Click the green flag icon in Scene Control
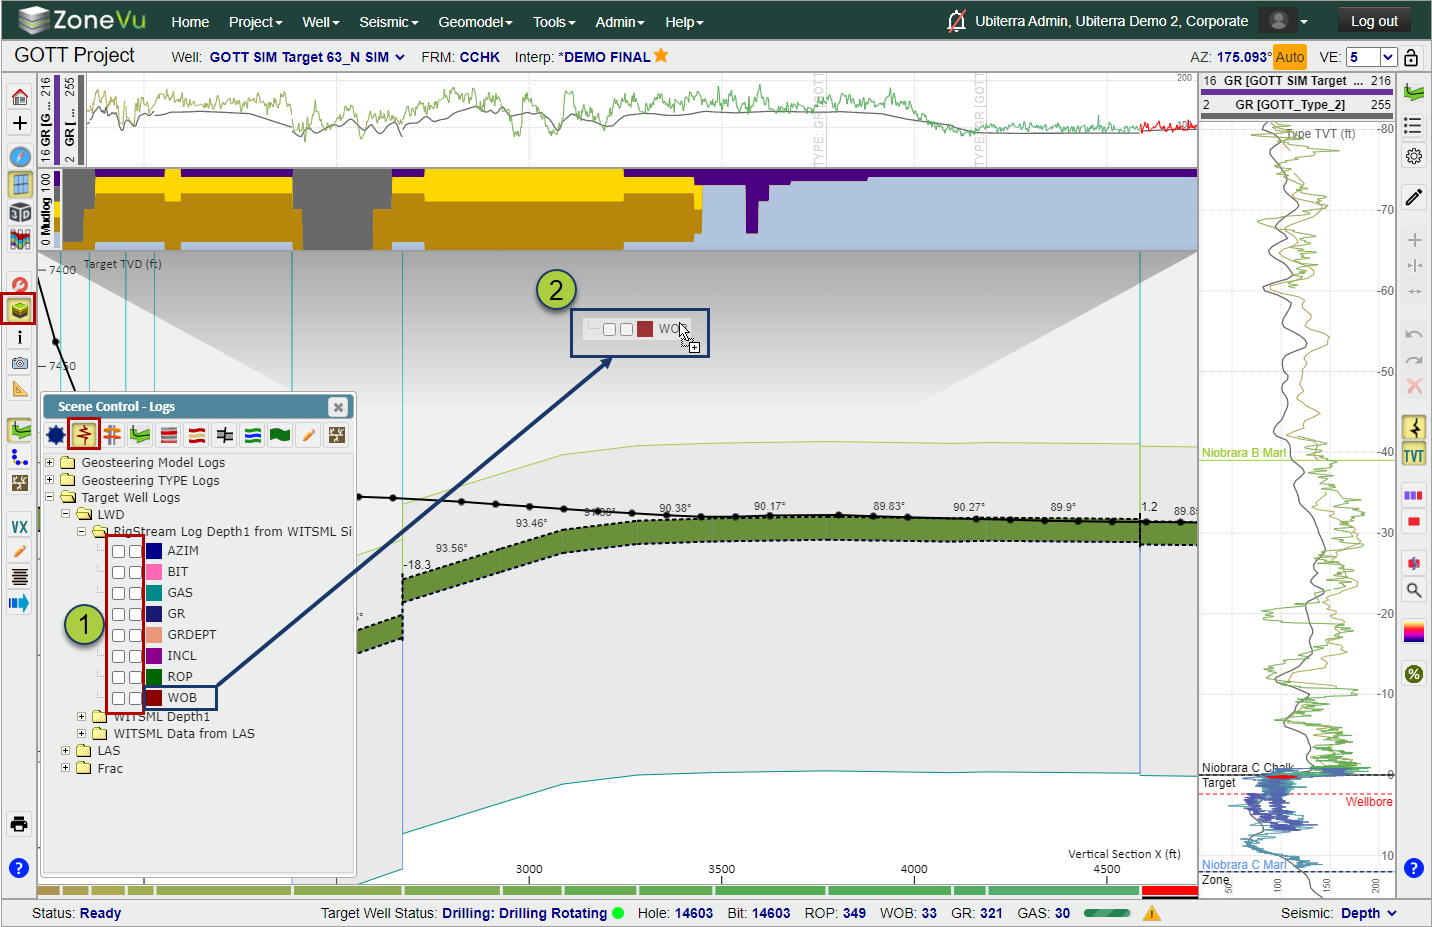The width and height of the screenshot is (1432, 927). click(280, 435)
